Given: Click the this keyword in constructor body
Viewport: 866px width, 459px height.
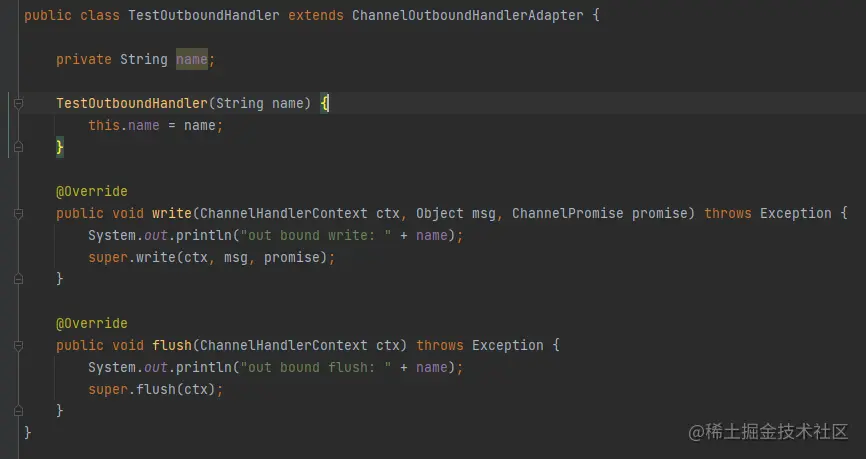Looking at the screenshot, I should point(104,125).
